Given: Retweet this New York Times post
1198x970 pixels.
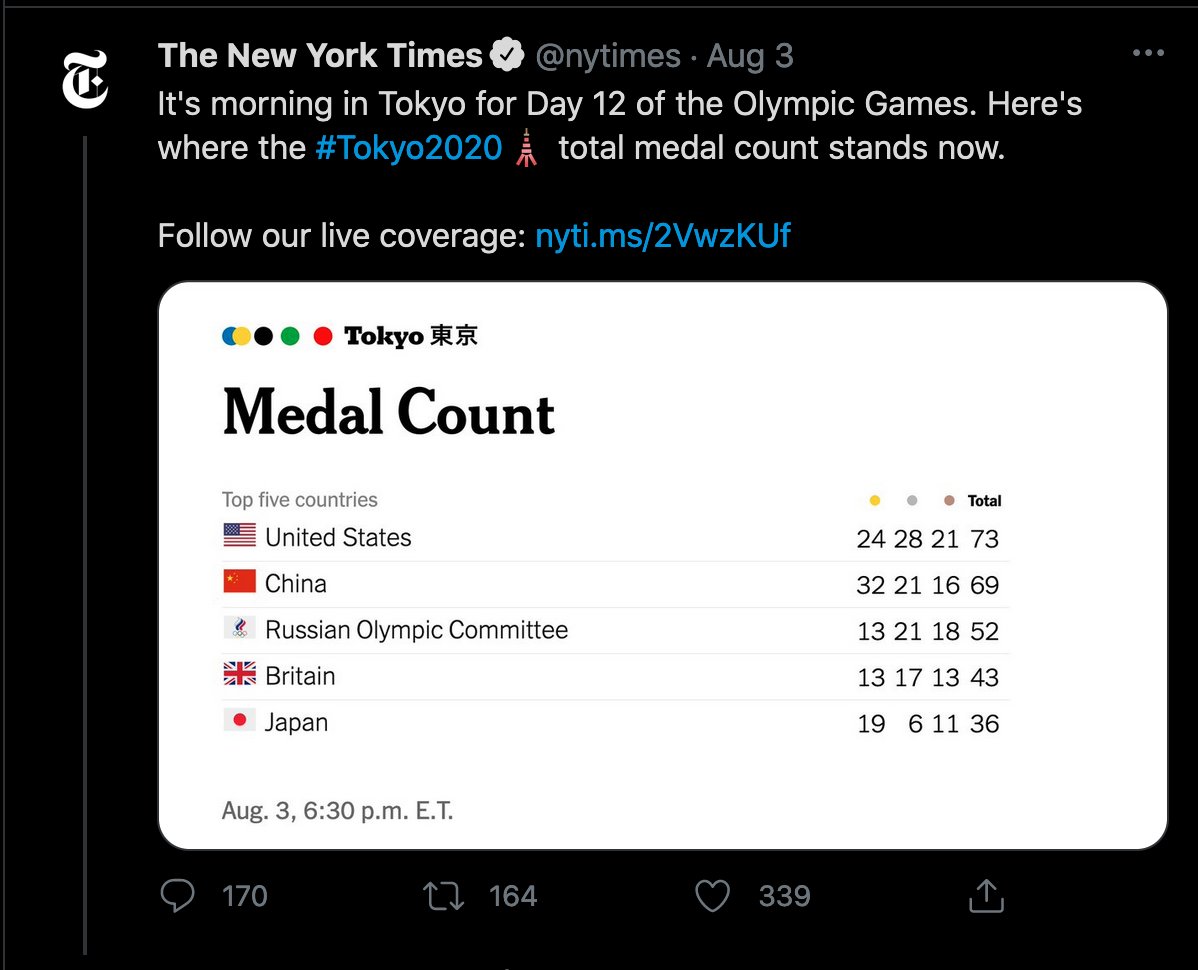Looking at the screenshot, I should [x=443, y=896].
